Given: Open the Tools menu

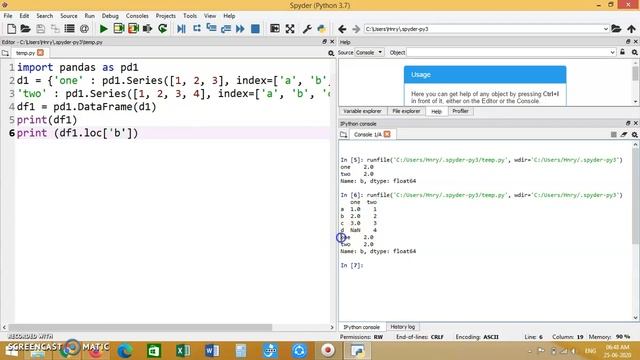Looking at the screenshot, I should [x=190, y=16].
